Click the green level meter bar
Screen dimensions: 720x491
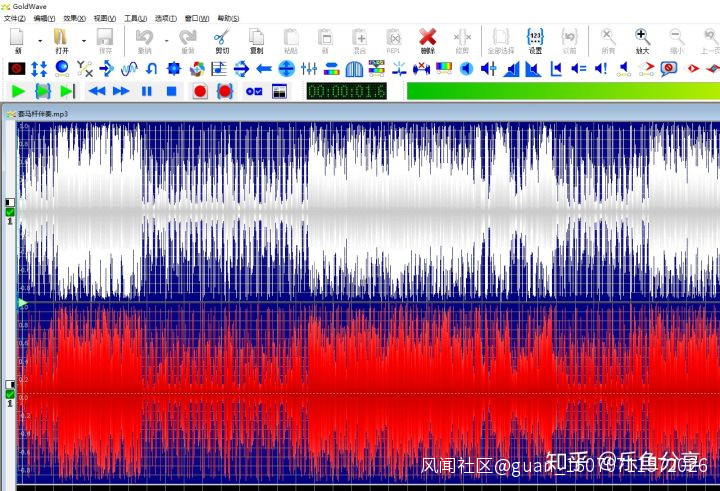tap(560, 91)
